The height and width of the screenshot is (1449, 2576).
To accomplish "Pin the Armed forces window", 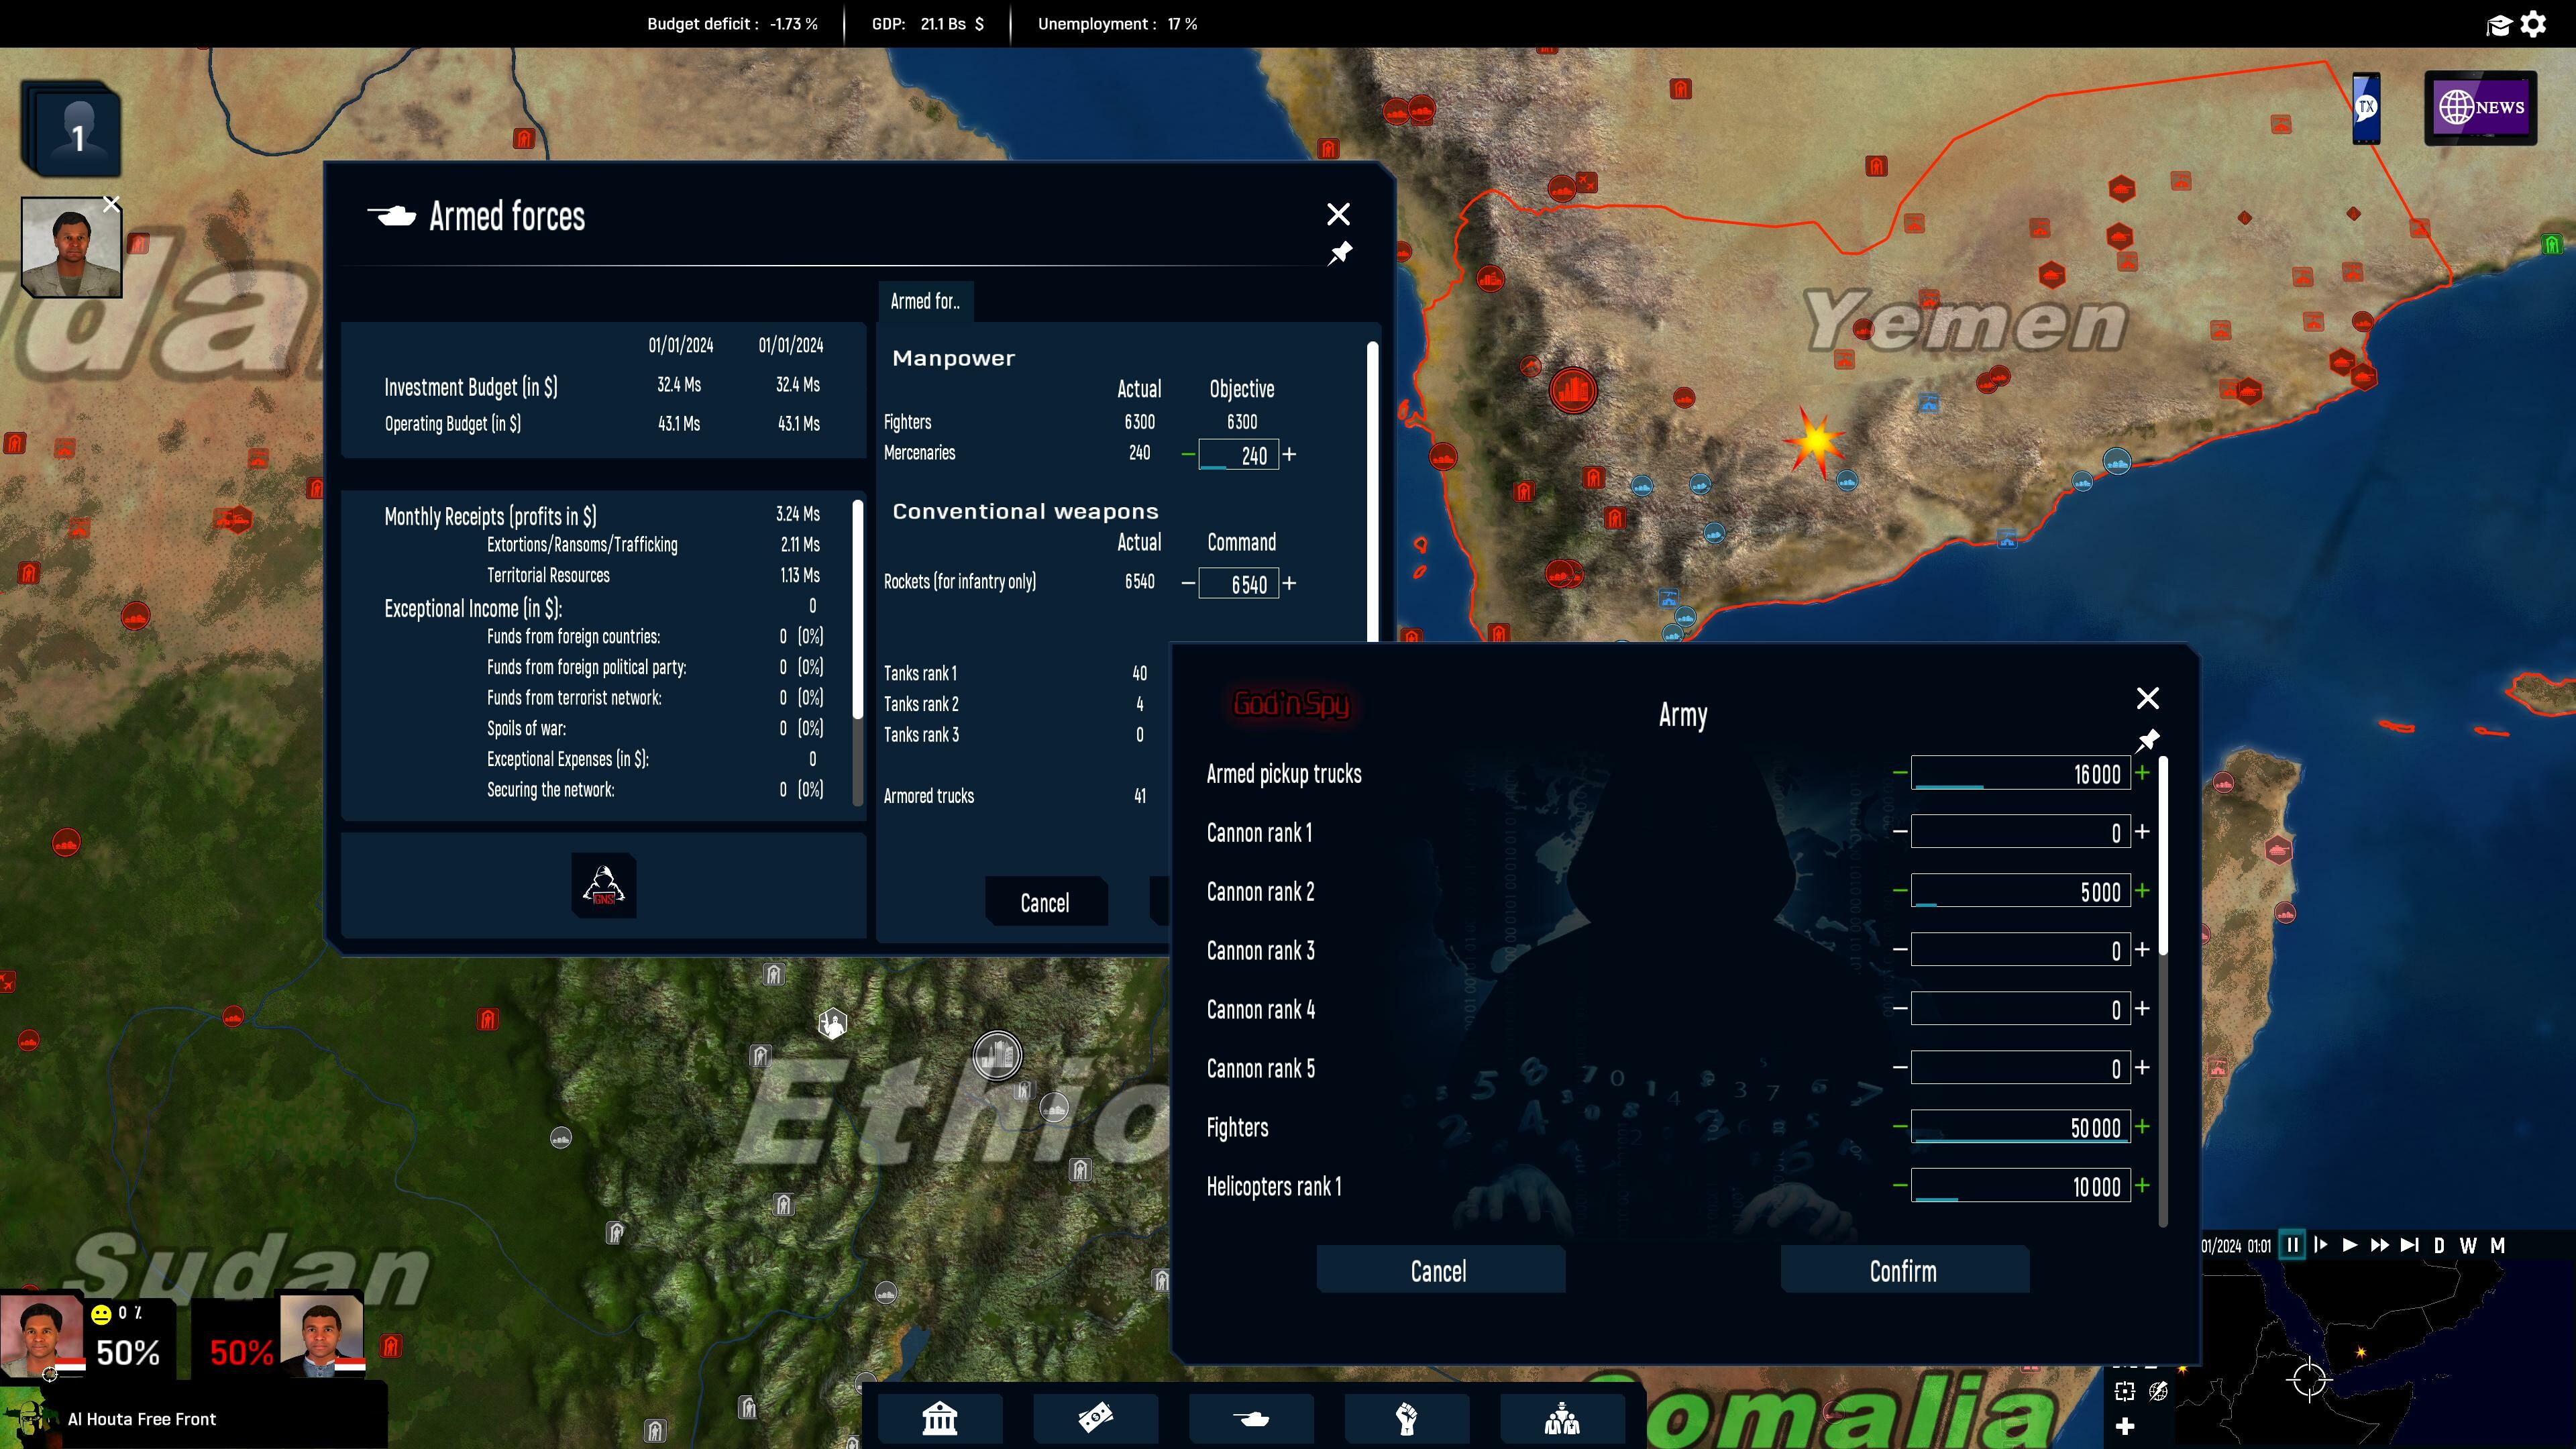I will coord(1341,253).
